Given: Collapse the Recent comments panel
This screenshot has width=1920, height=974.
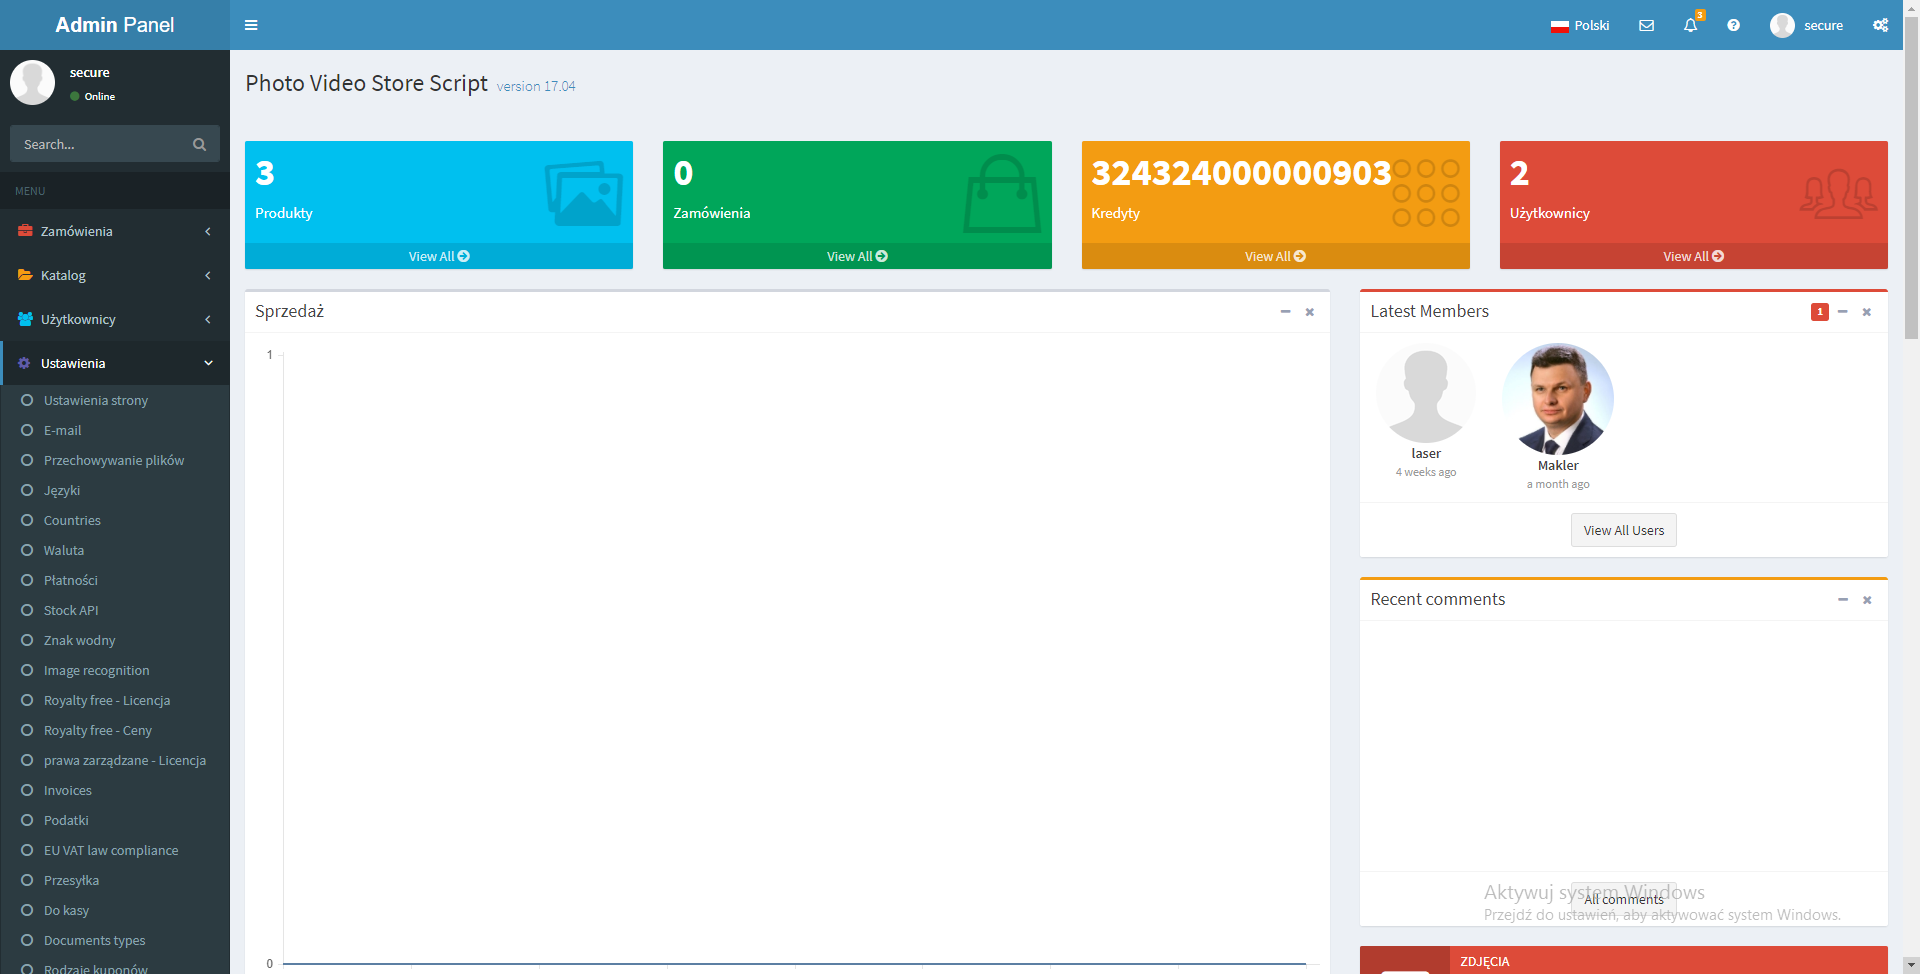Looking at the screenshot, I should (1842, 600).
